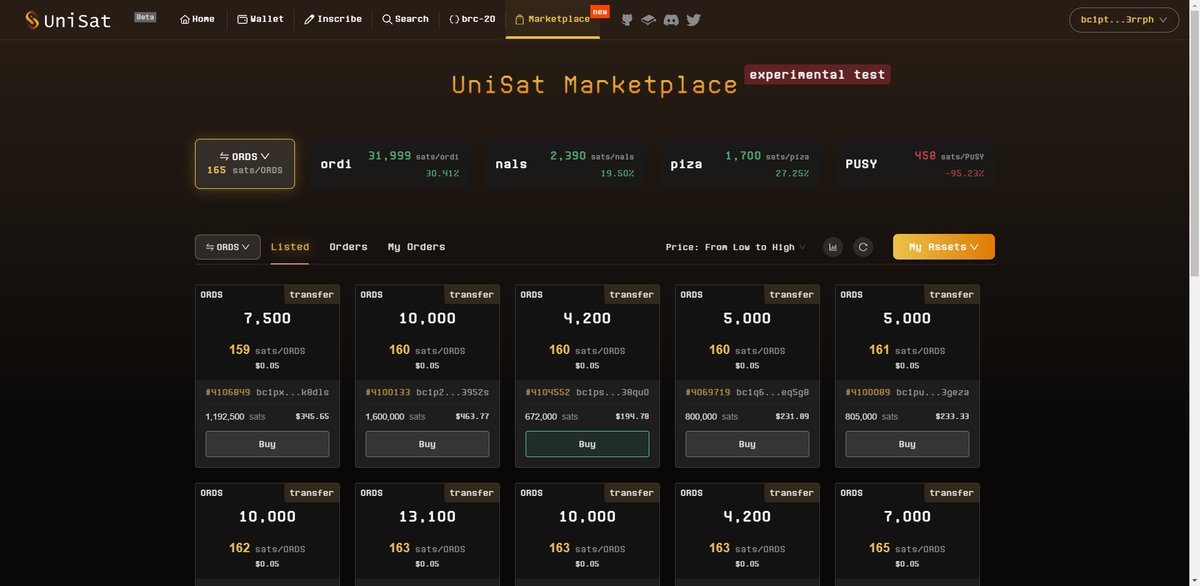
Task: Switch to the Listed tab
Action: tap(290, 247)
